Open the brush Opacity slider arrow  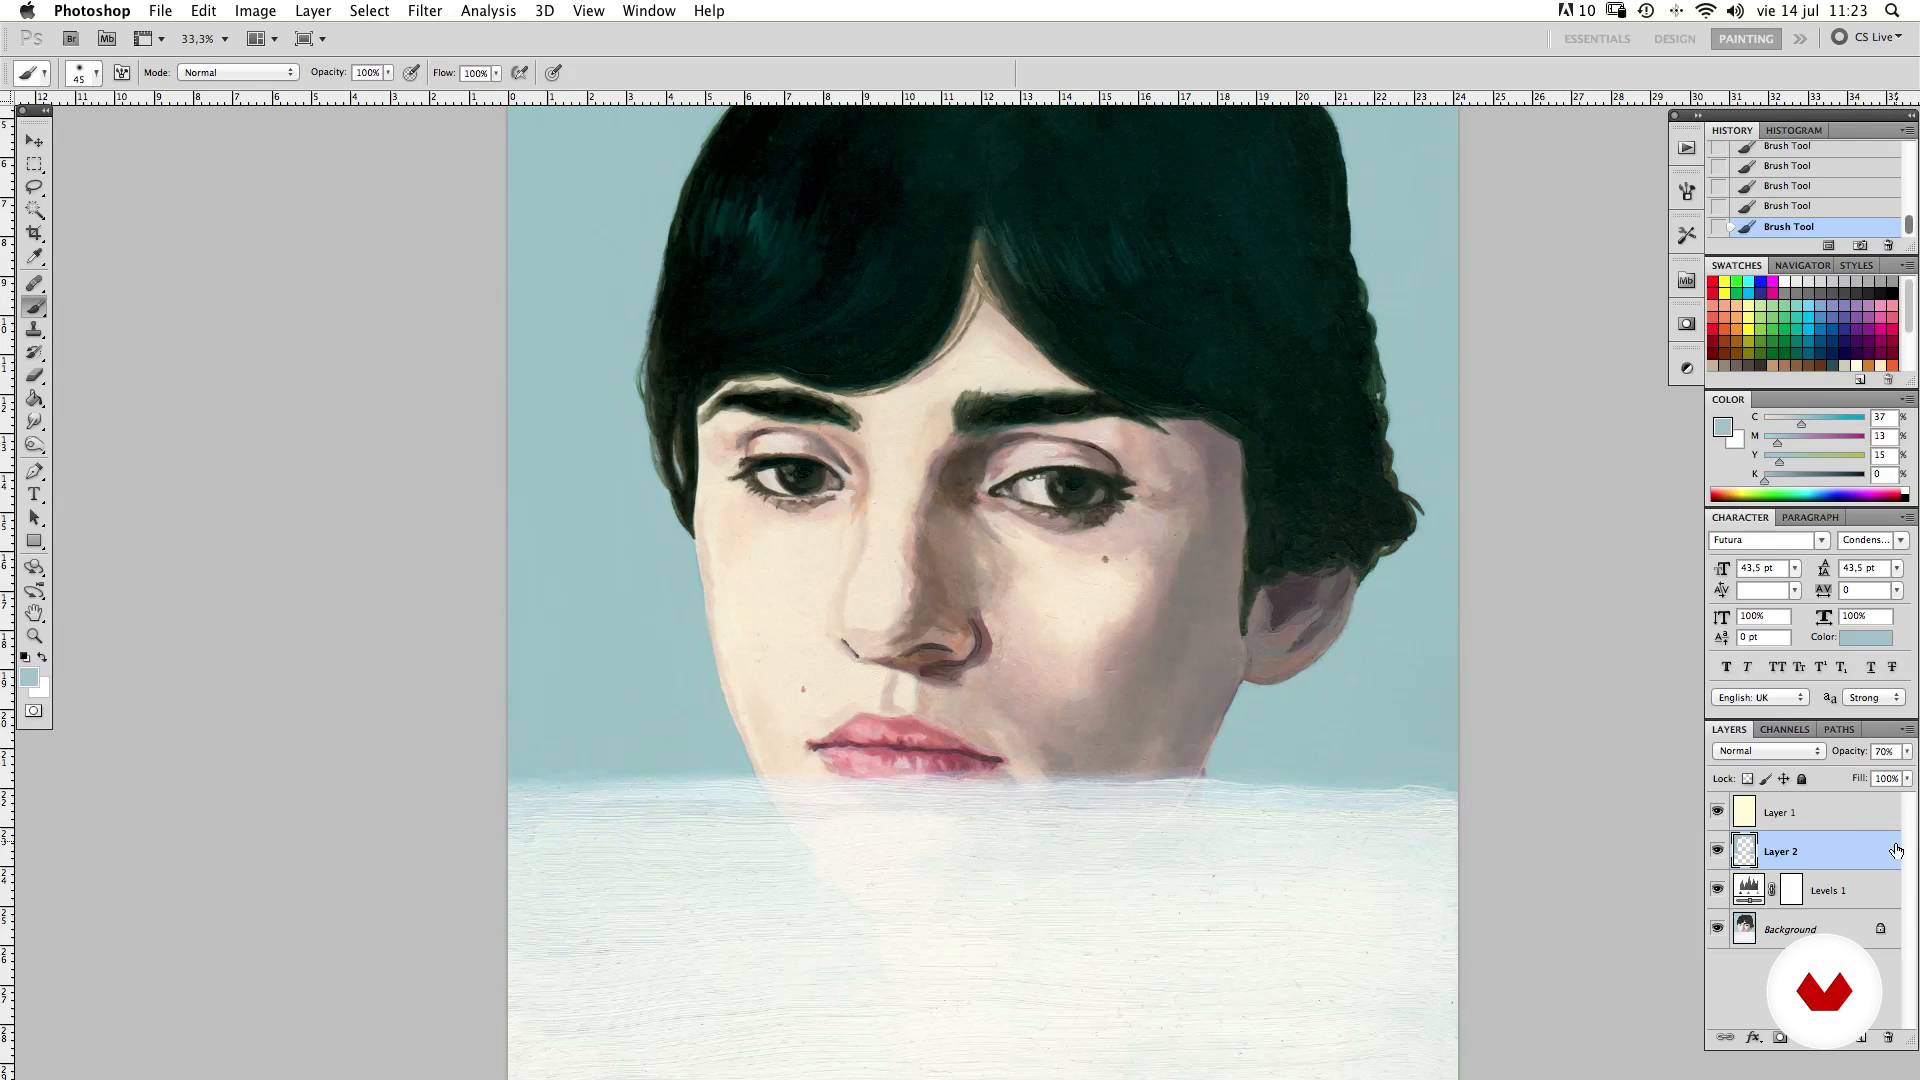point(388,73)
